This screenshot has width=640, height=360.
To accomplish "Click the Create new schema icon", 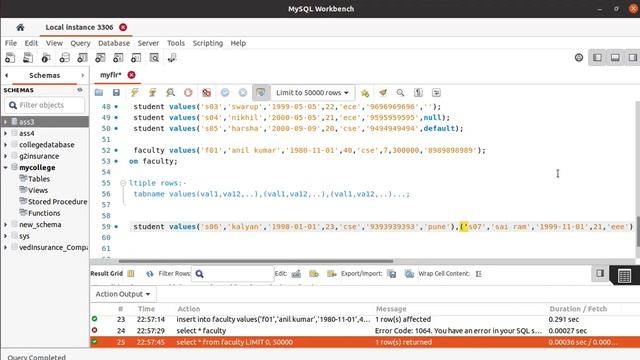I will click(64, 58).
